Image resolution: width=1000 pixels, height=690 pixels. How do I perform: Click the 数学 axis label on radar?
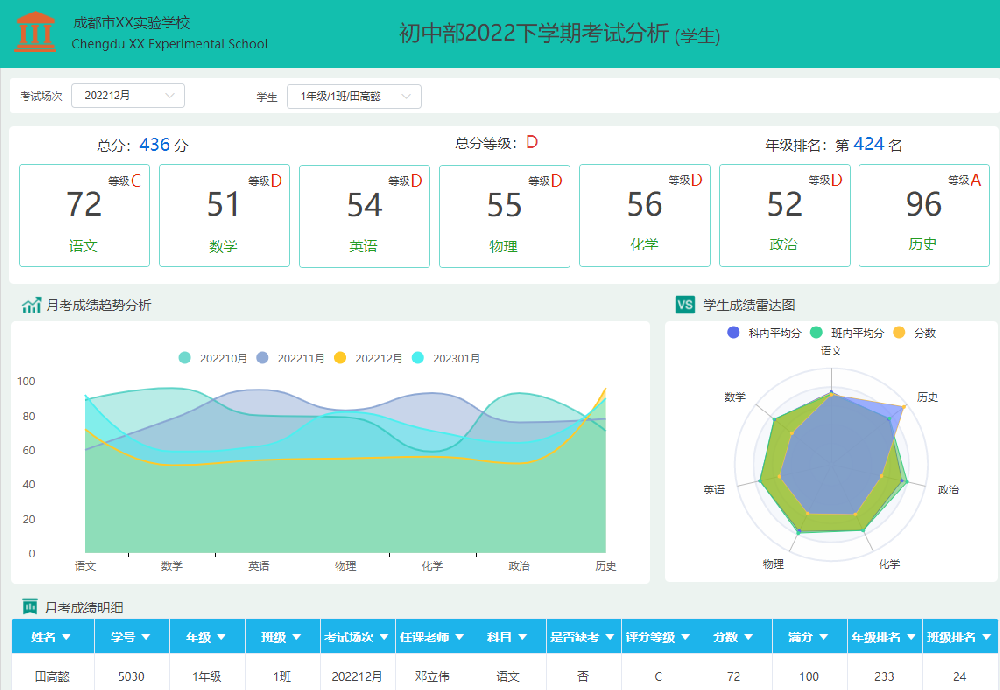click(x=735, y=397)
